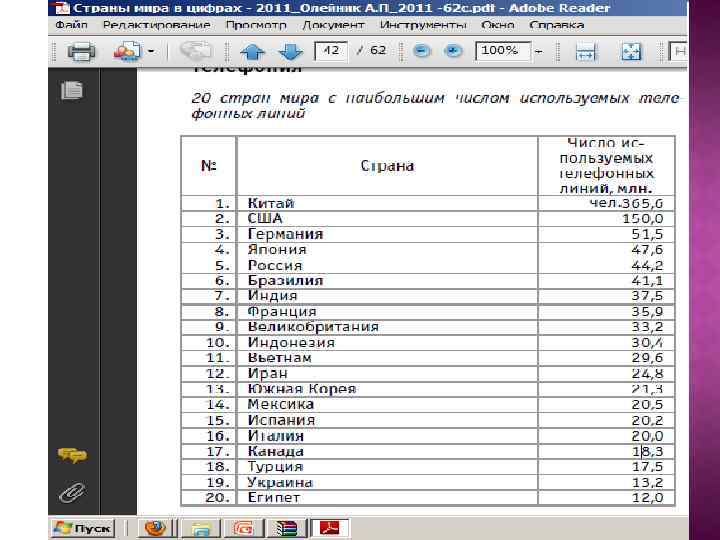This screenshot has height=540, width=720.
Task: Click the Страна column header
Action: (387, 166)
